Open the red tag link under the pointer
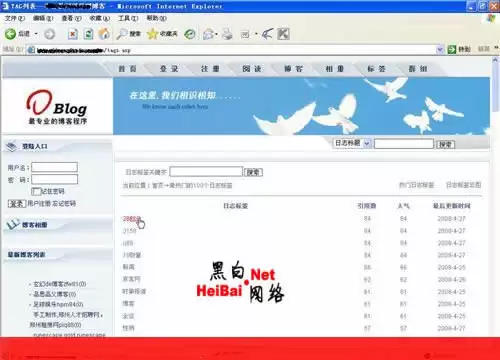 [132, 219]
